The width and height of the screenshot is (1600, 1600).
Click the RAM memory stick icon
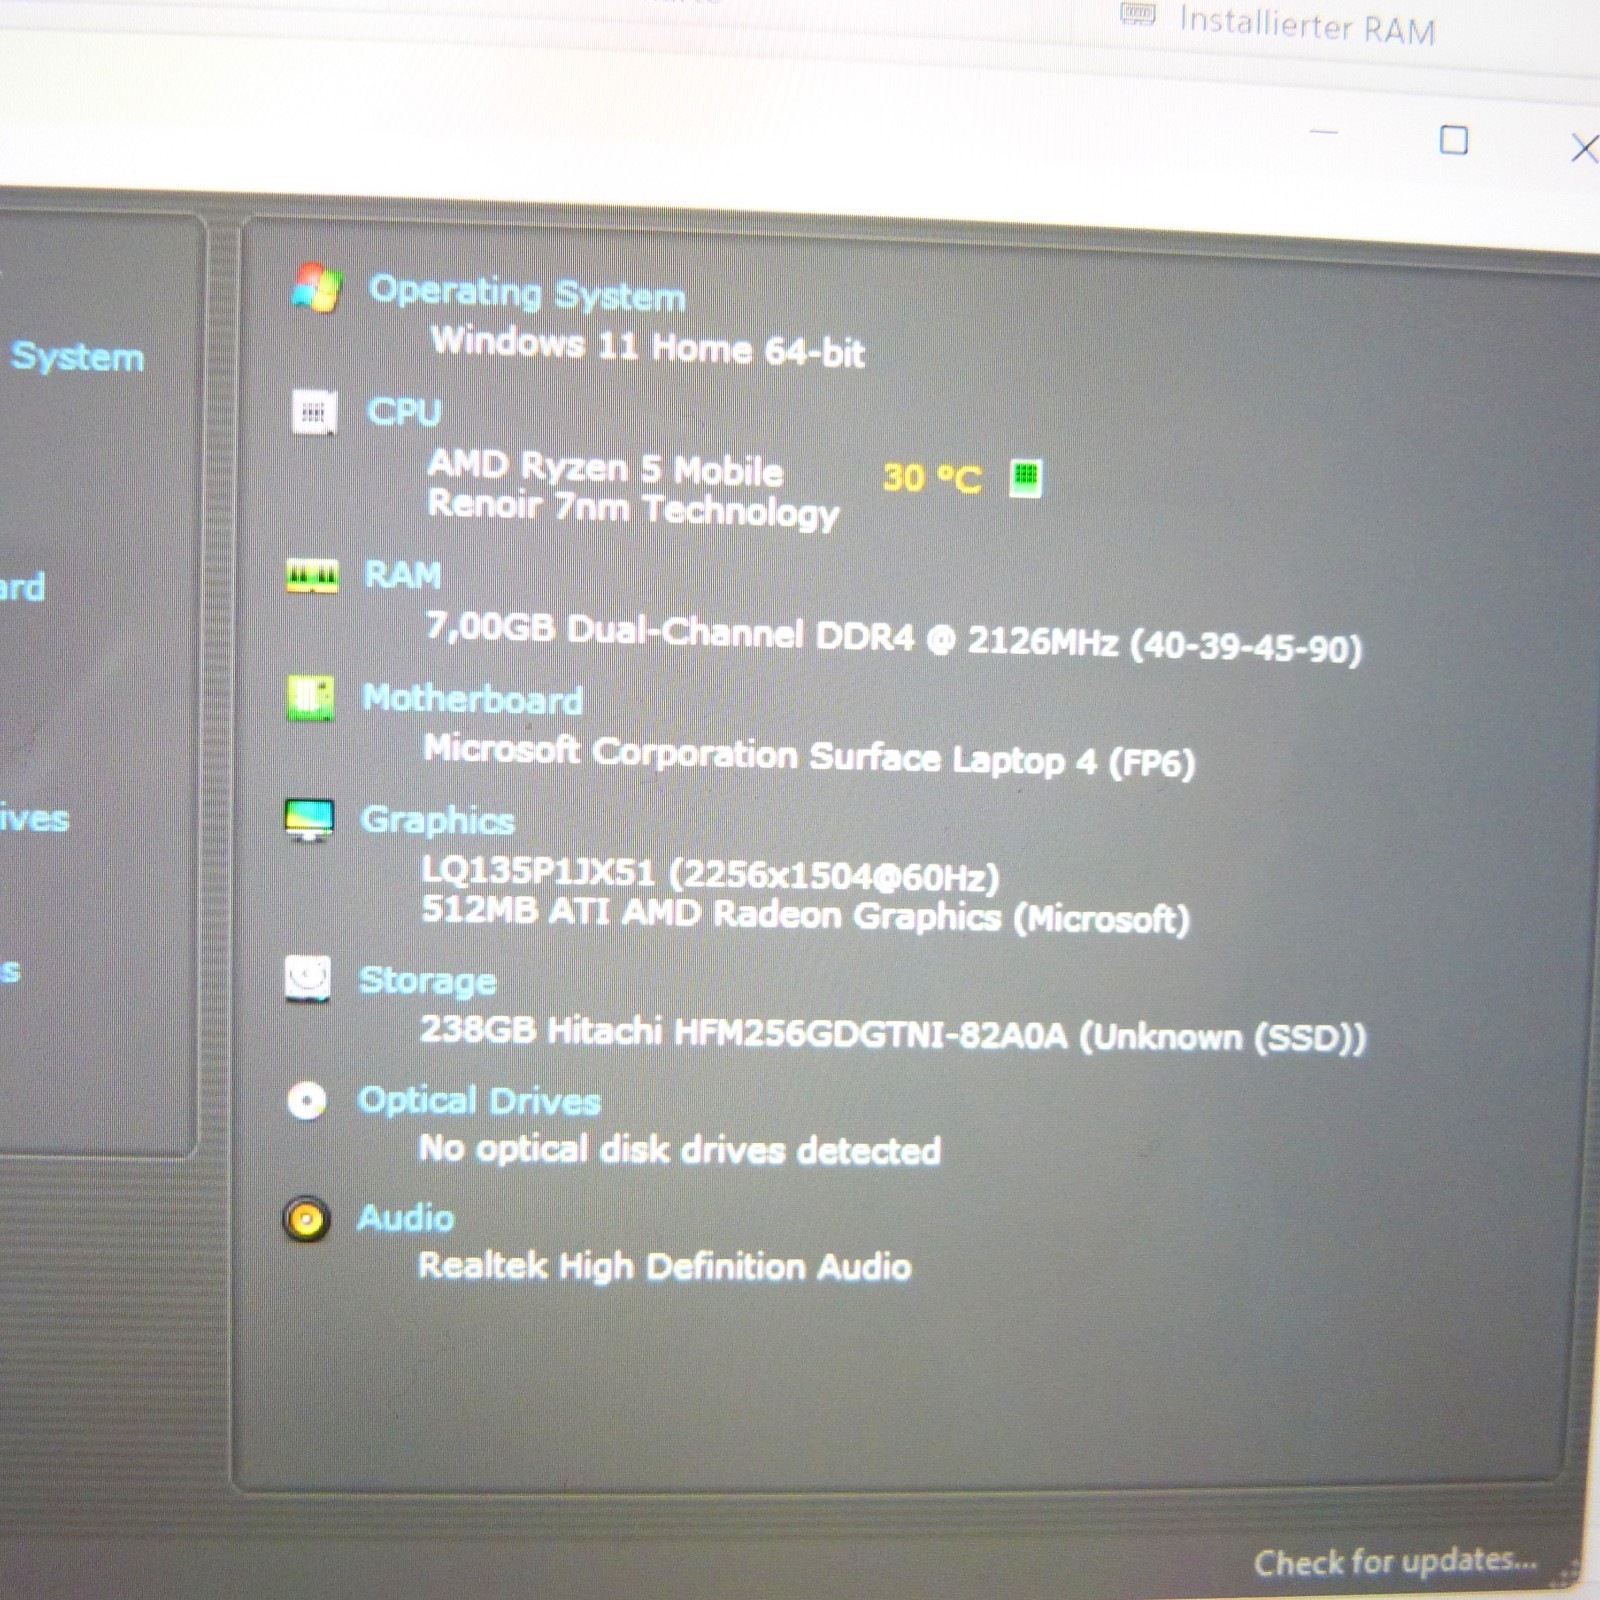(x=312, y=575)
